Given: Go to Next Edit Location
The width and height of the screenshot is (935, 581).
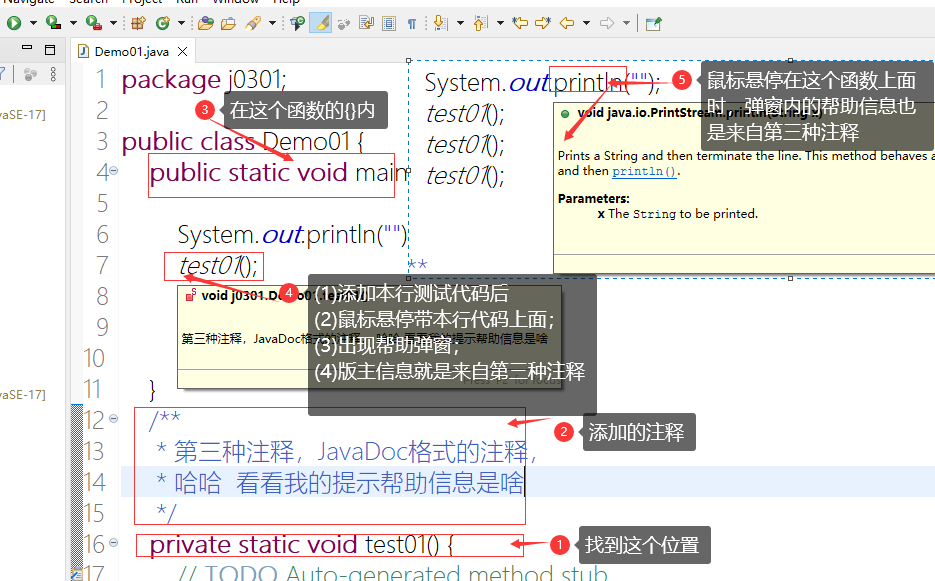Looking at the screenshot, I should [x=543, y=23].
